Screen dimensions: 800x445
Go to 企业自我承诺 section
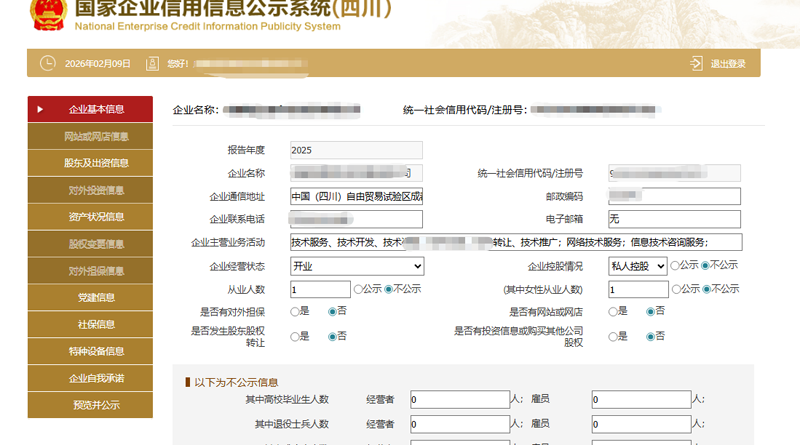click(90, 378)
